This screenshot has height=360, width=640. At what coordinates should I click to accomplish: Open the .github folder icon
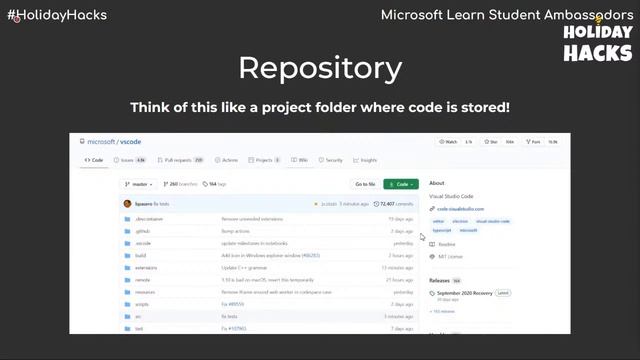[x=127, y=231]
